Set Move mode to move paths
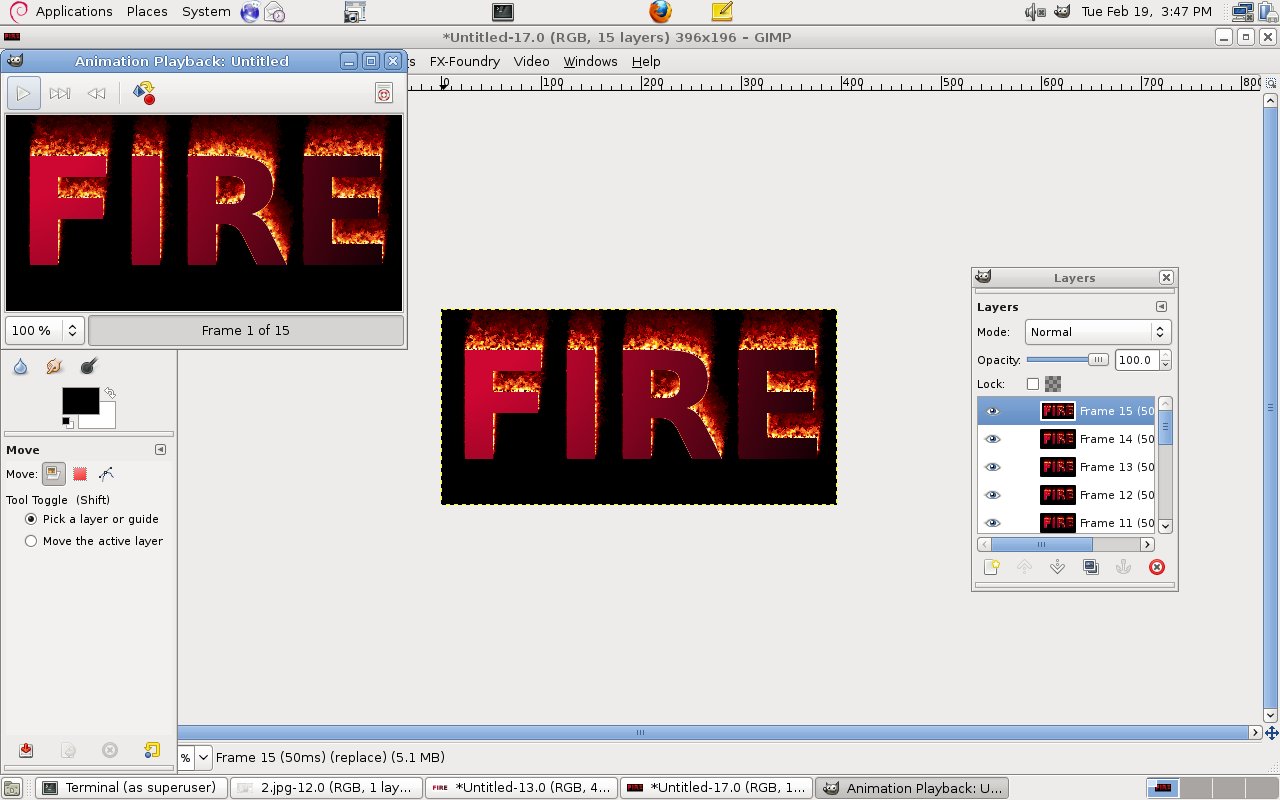Viewport: 1280px width, 800px height. [x=105, y=474]
